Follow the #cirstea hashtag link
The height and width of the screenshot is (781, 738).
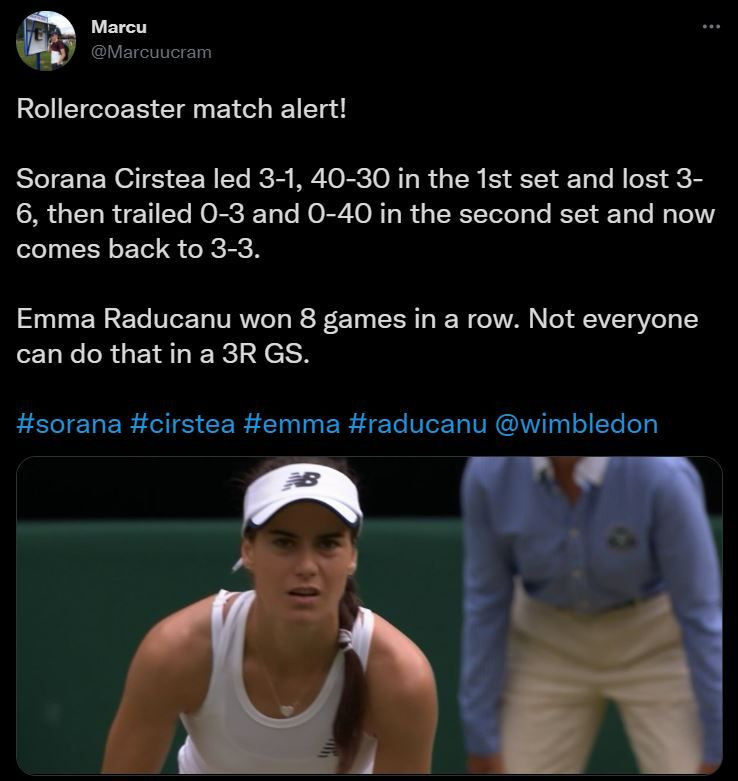point(182,423)
